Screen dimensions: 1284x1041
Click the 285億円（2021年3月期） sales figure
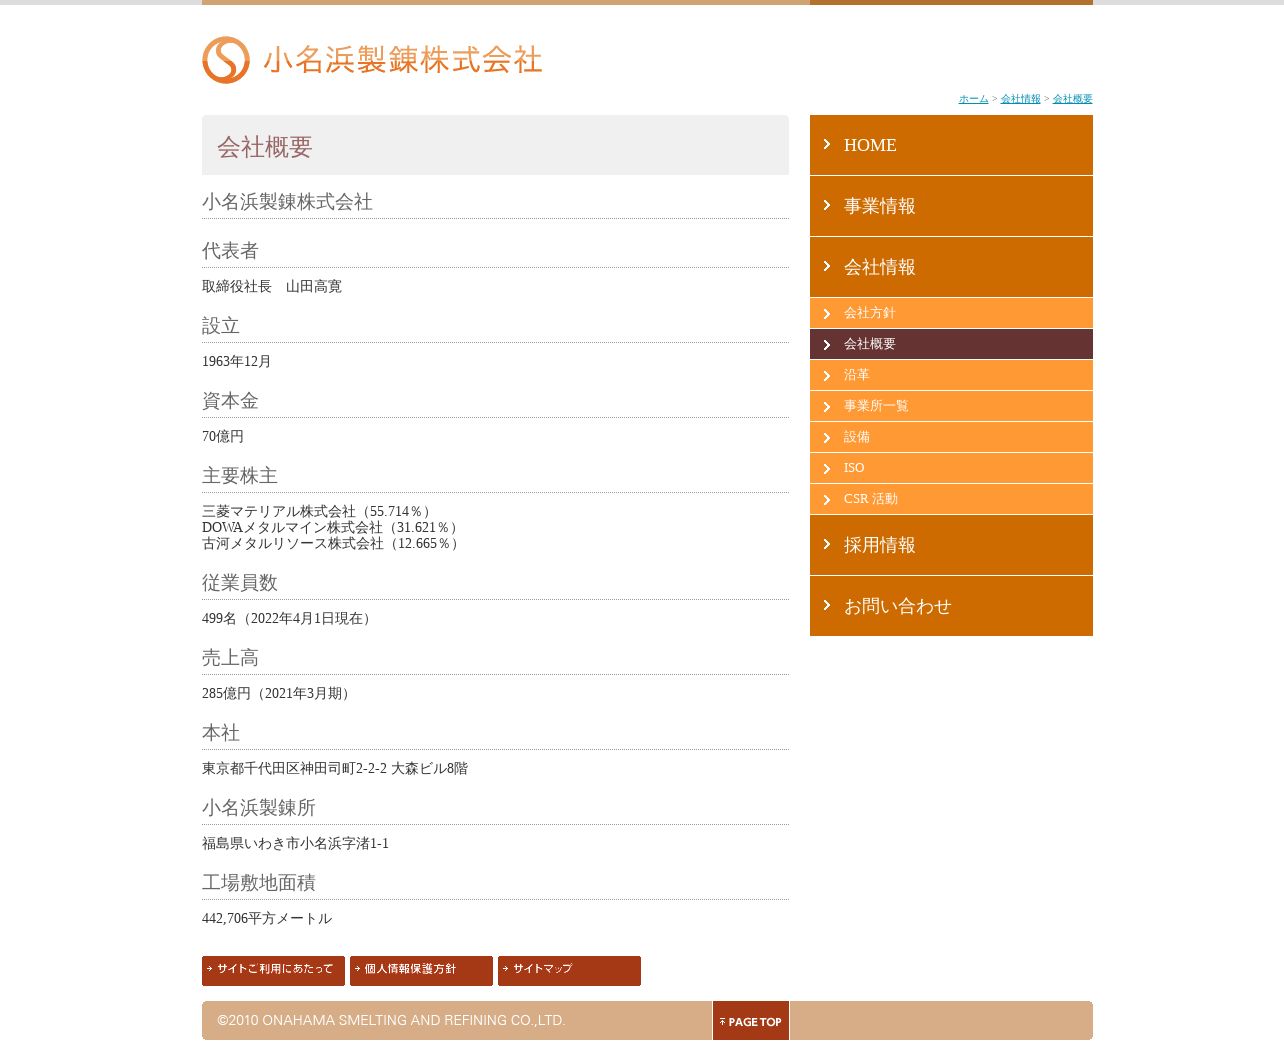[x=278, y=694]
